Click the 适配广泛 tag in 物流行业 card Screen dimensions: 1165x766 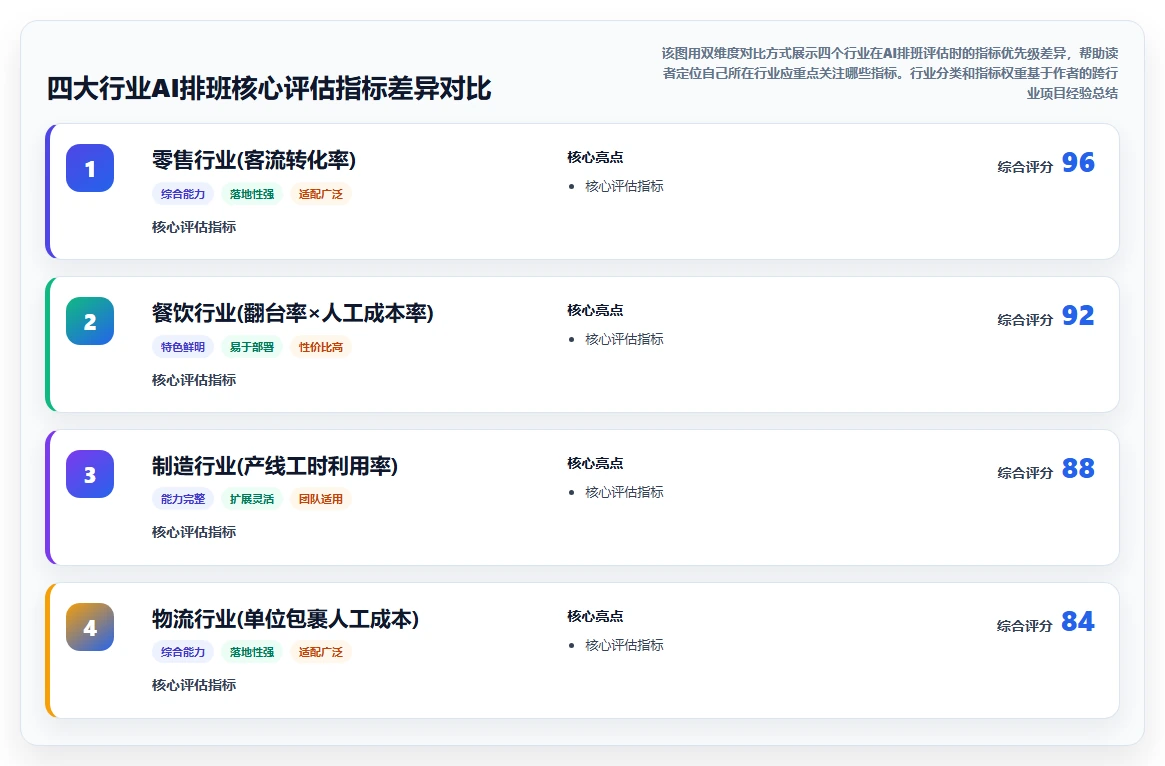point(321,652)
